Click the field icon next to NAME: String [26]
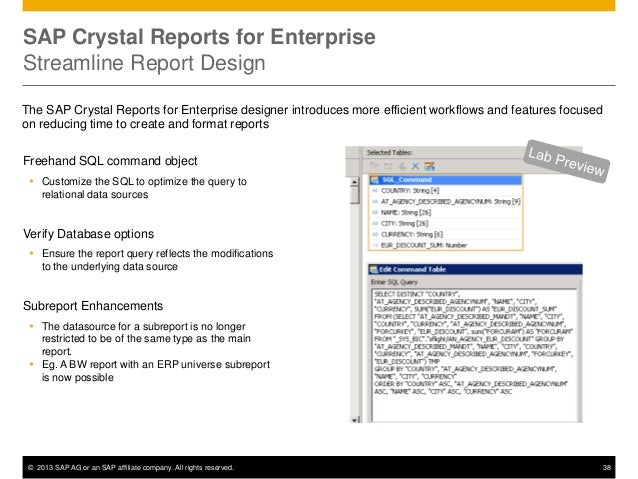 point(375,212)
